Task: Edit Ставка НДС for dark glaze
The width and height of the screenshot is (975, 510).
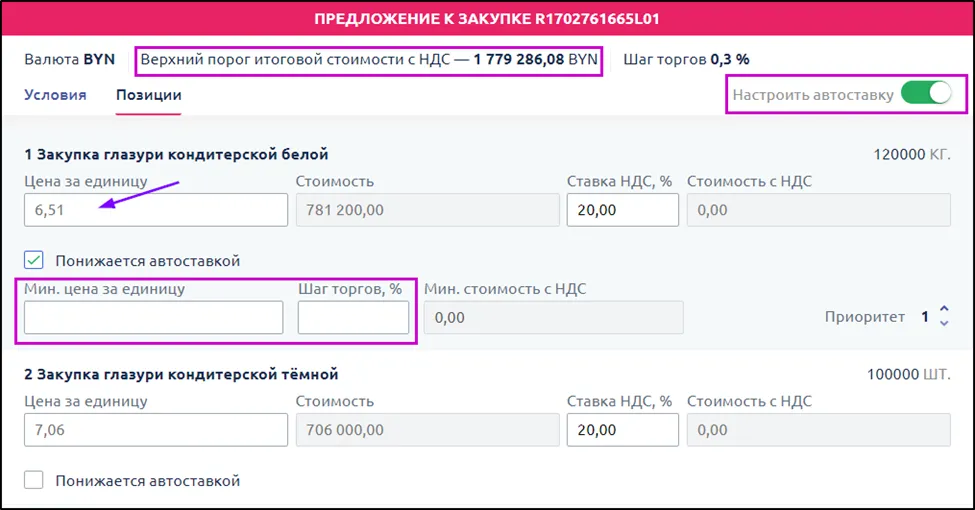Action: pyautogui.click(x=622, y=430)
